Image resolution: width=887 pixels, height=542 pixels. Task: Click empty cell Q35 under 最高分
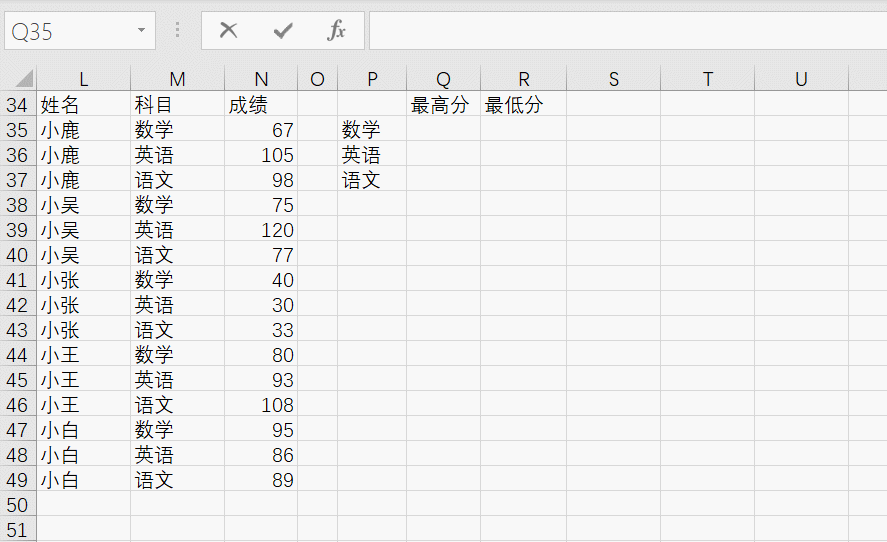pos(444,130)
